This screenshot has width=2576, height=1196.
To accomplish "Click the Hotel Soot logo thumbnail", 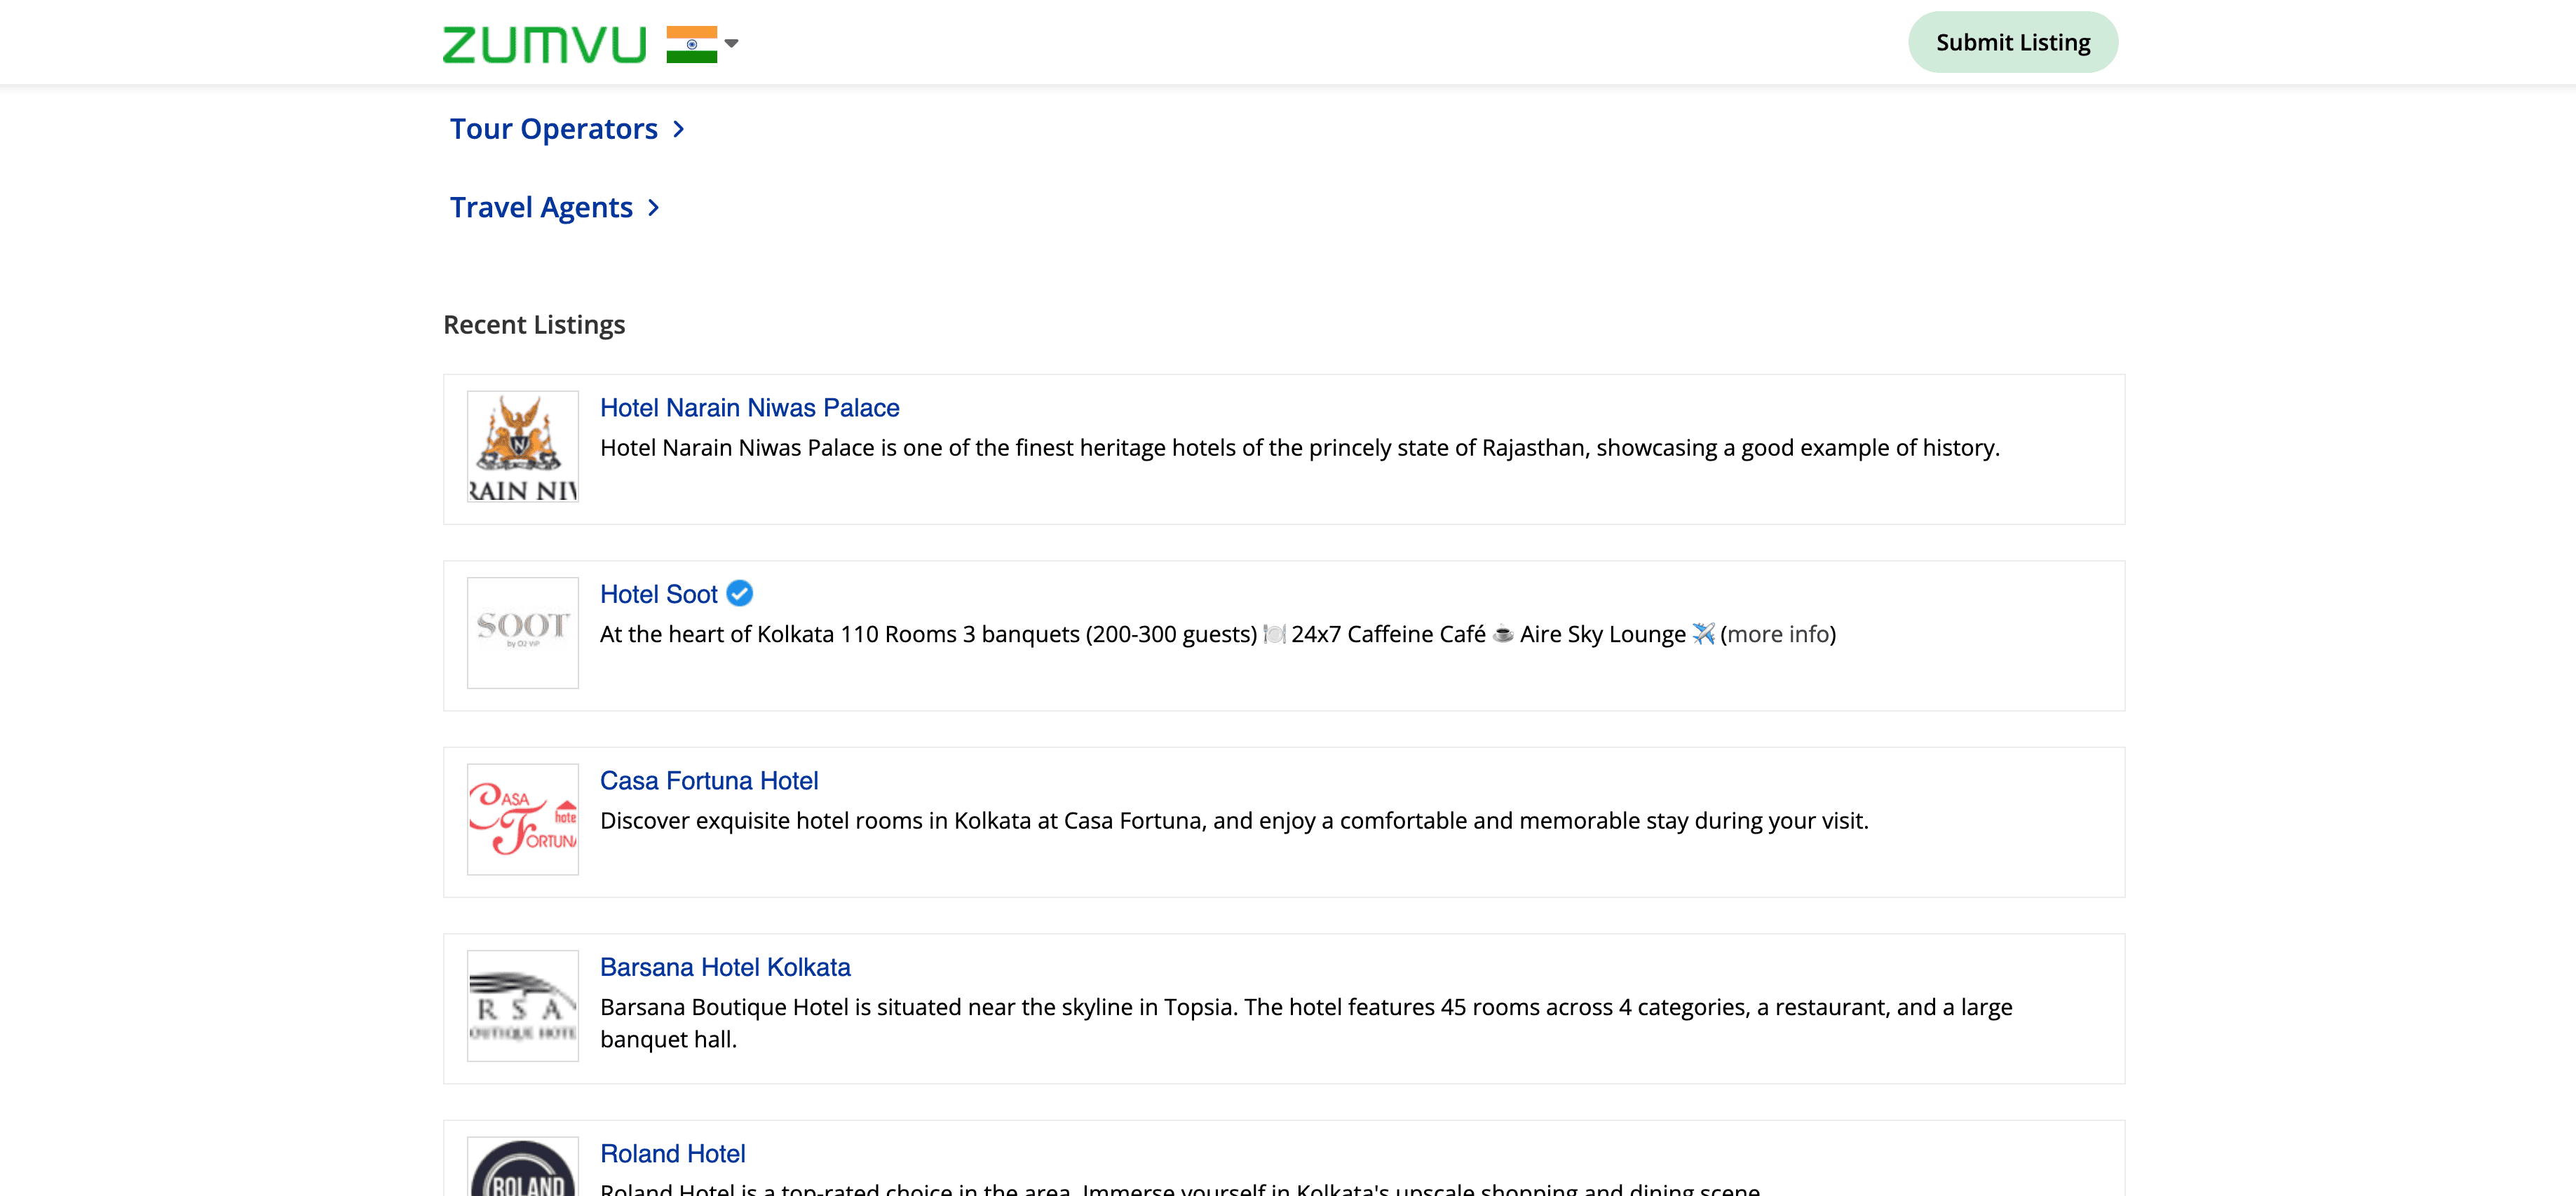I will point(522,632).
